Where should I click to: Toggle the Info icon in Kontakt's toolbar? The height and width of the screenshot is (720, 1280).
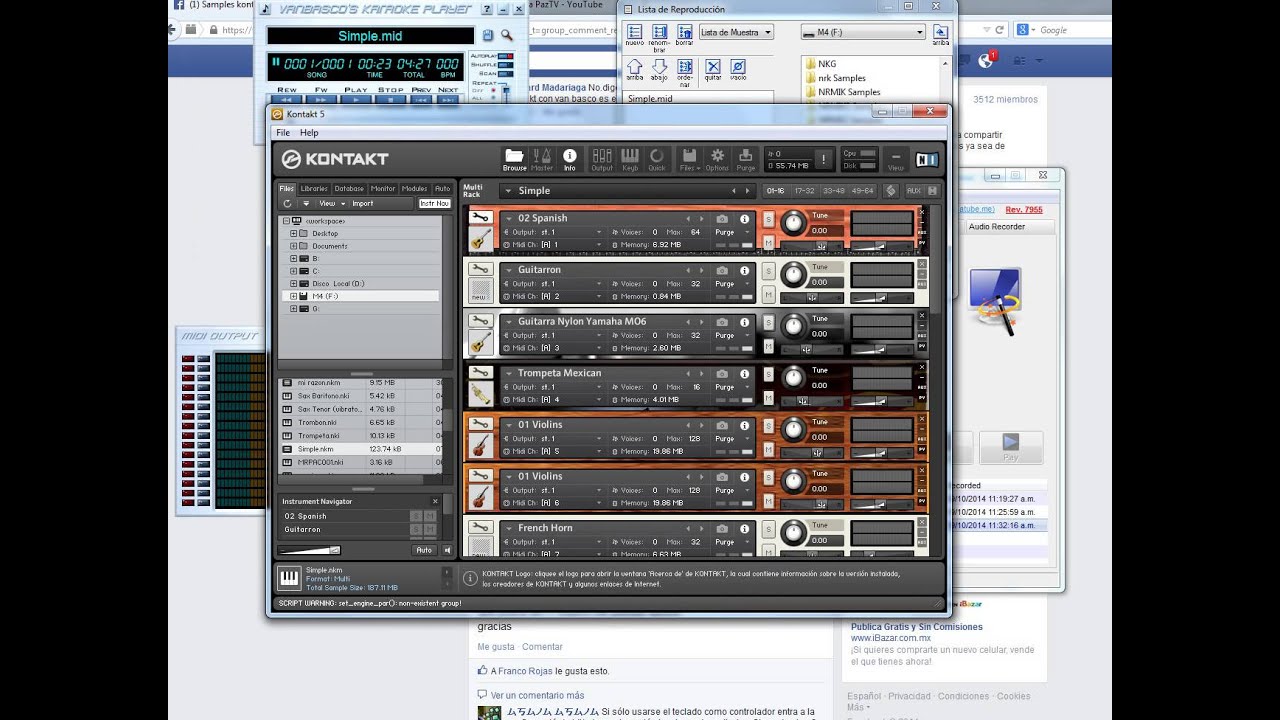570,159
